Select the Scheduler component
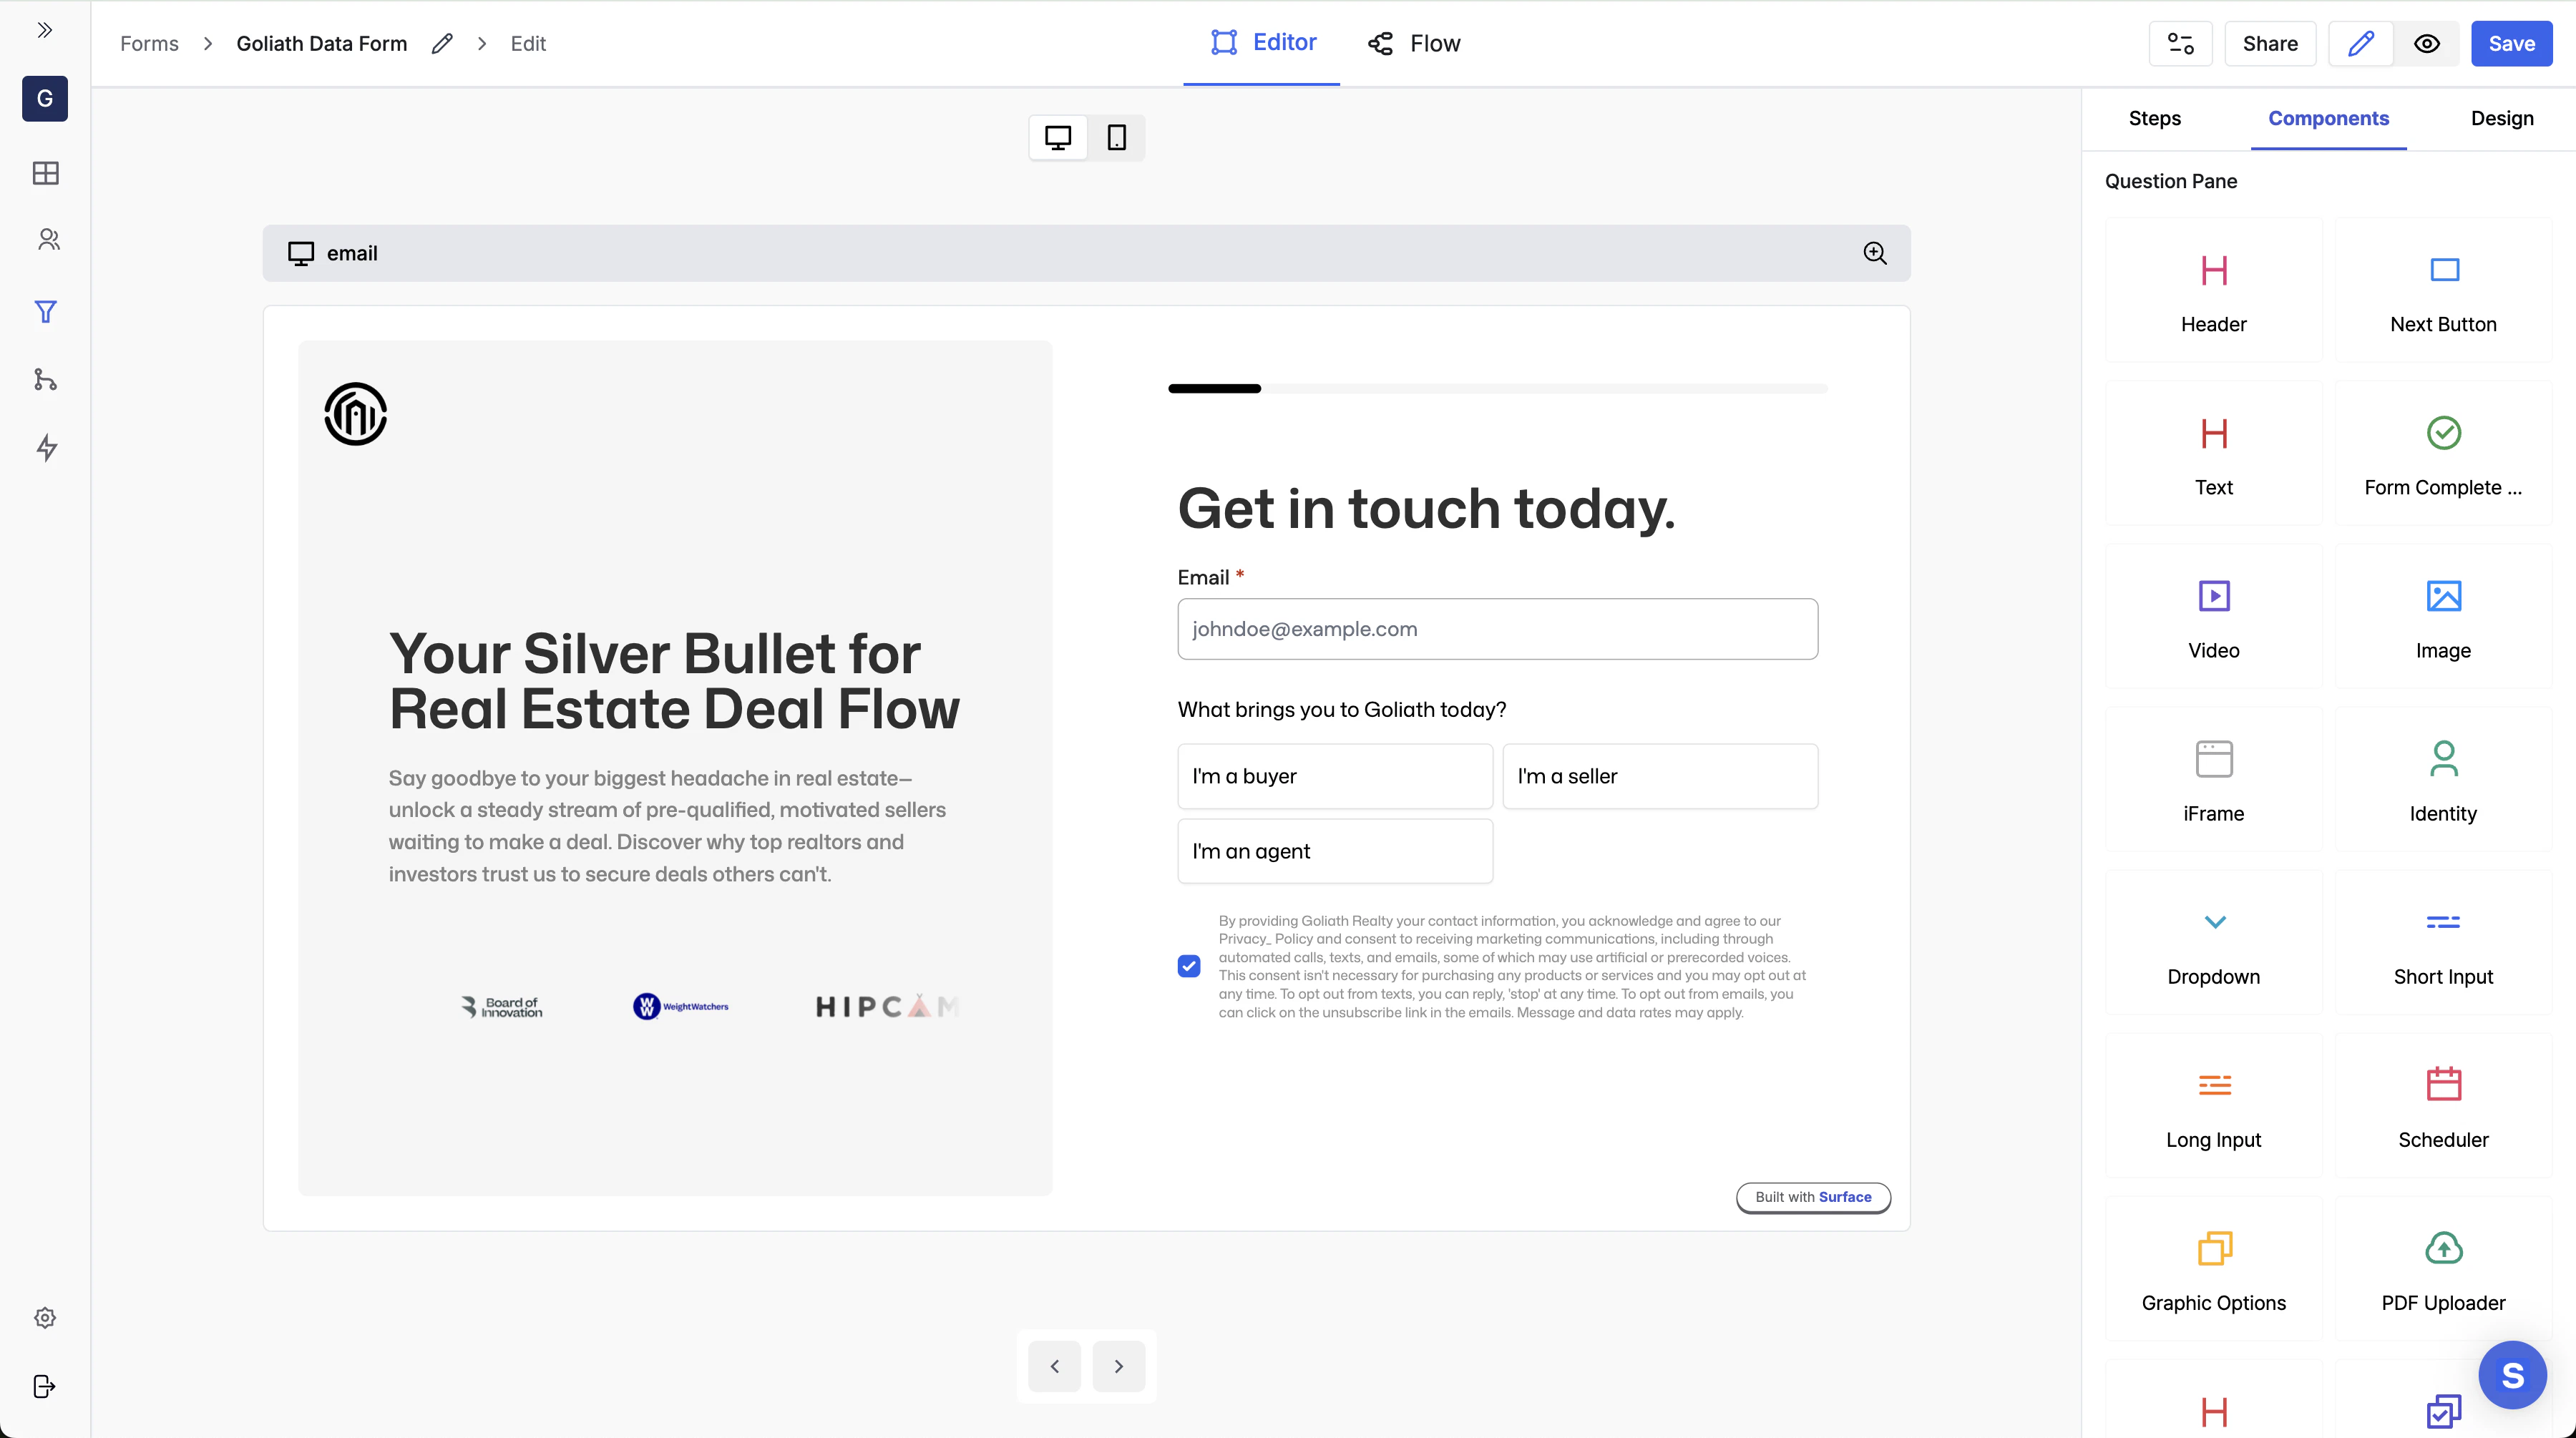 2443,1105
